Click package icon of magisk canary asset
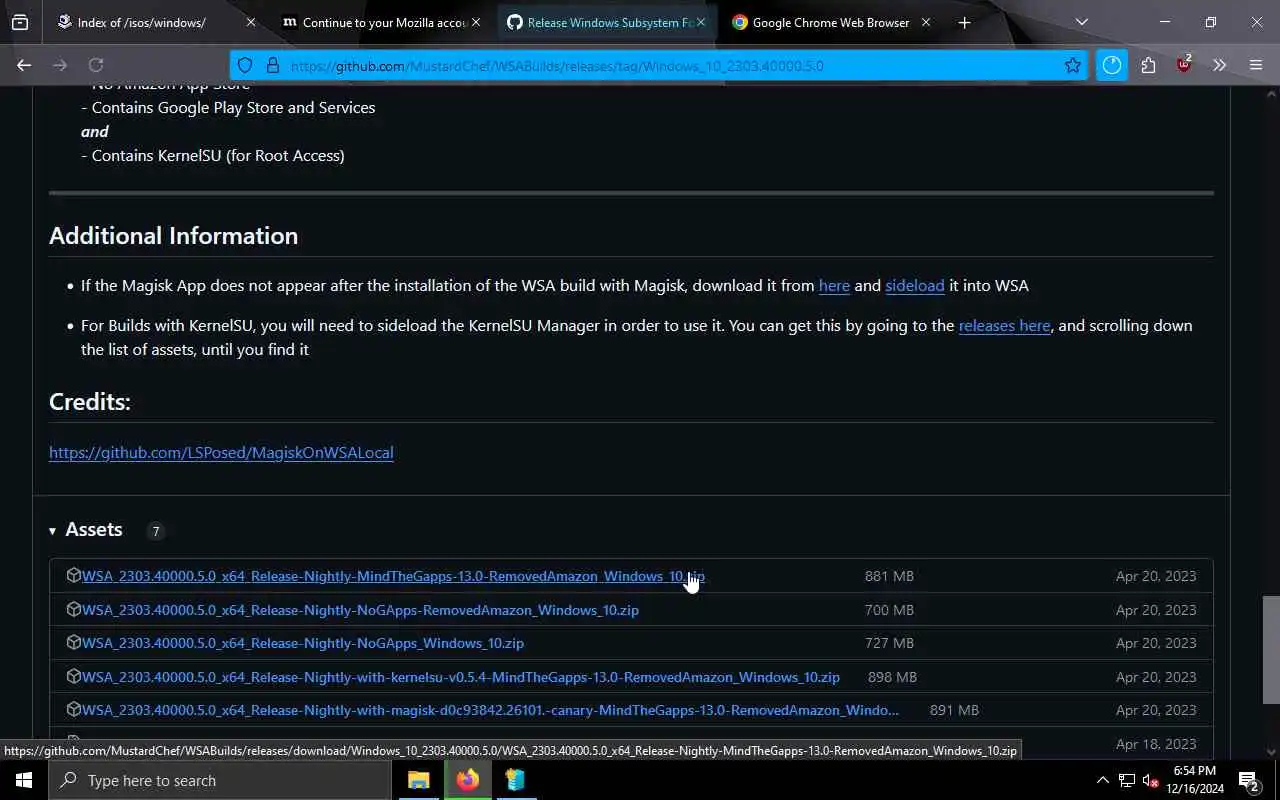The width and height of the screenshot is (1280, 800). [73, 709]
